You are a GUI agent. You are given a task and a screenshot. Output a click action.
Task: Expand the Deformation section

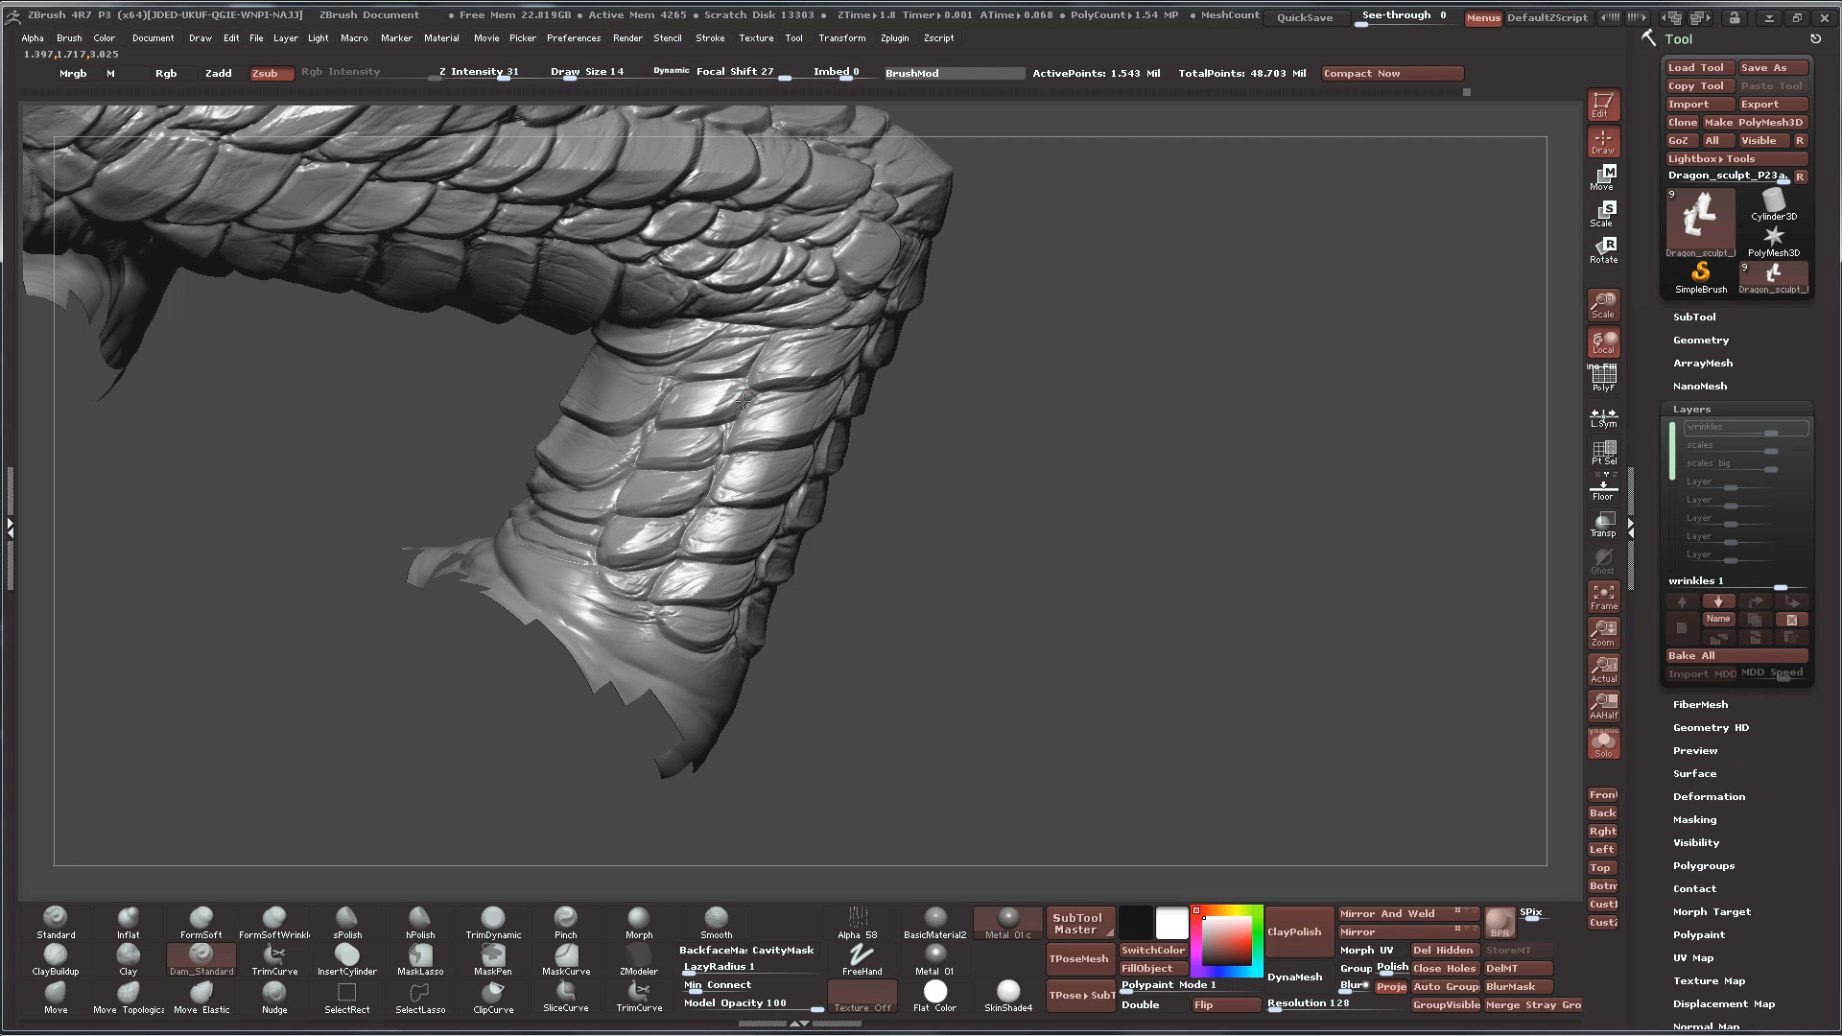[1708, 797]
